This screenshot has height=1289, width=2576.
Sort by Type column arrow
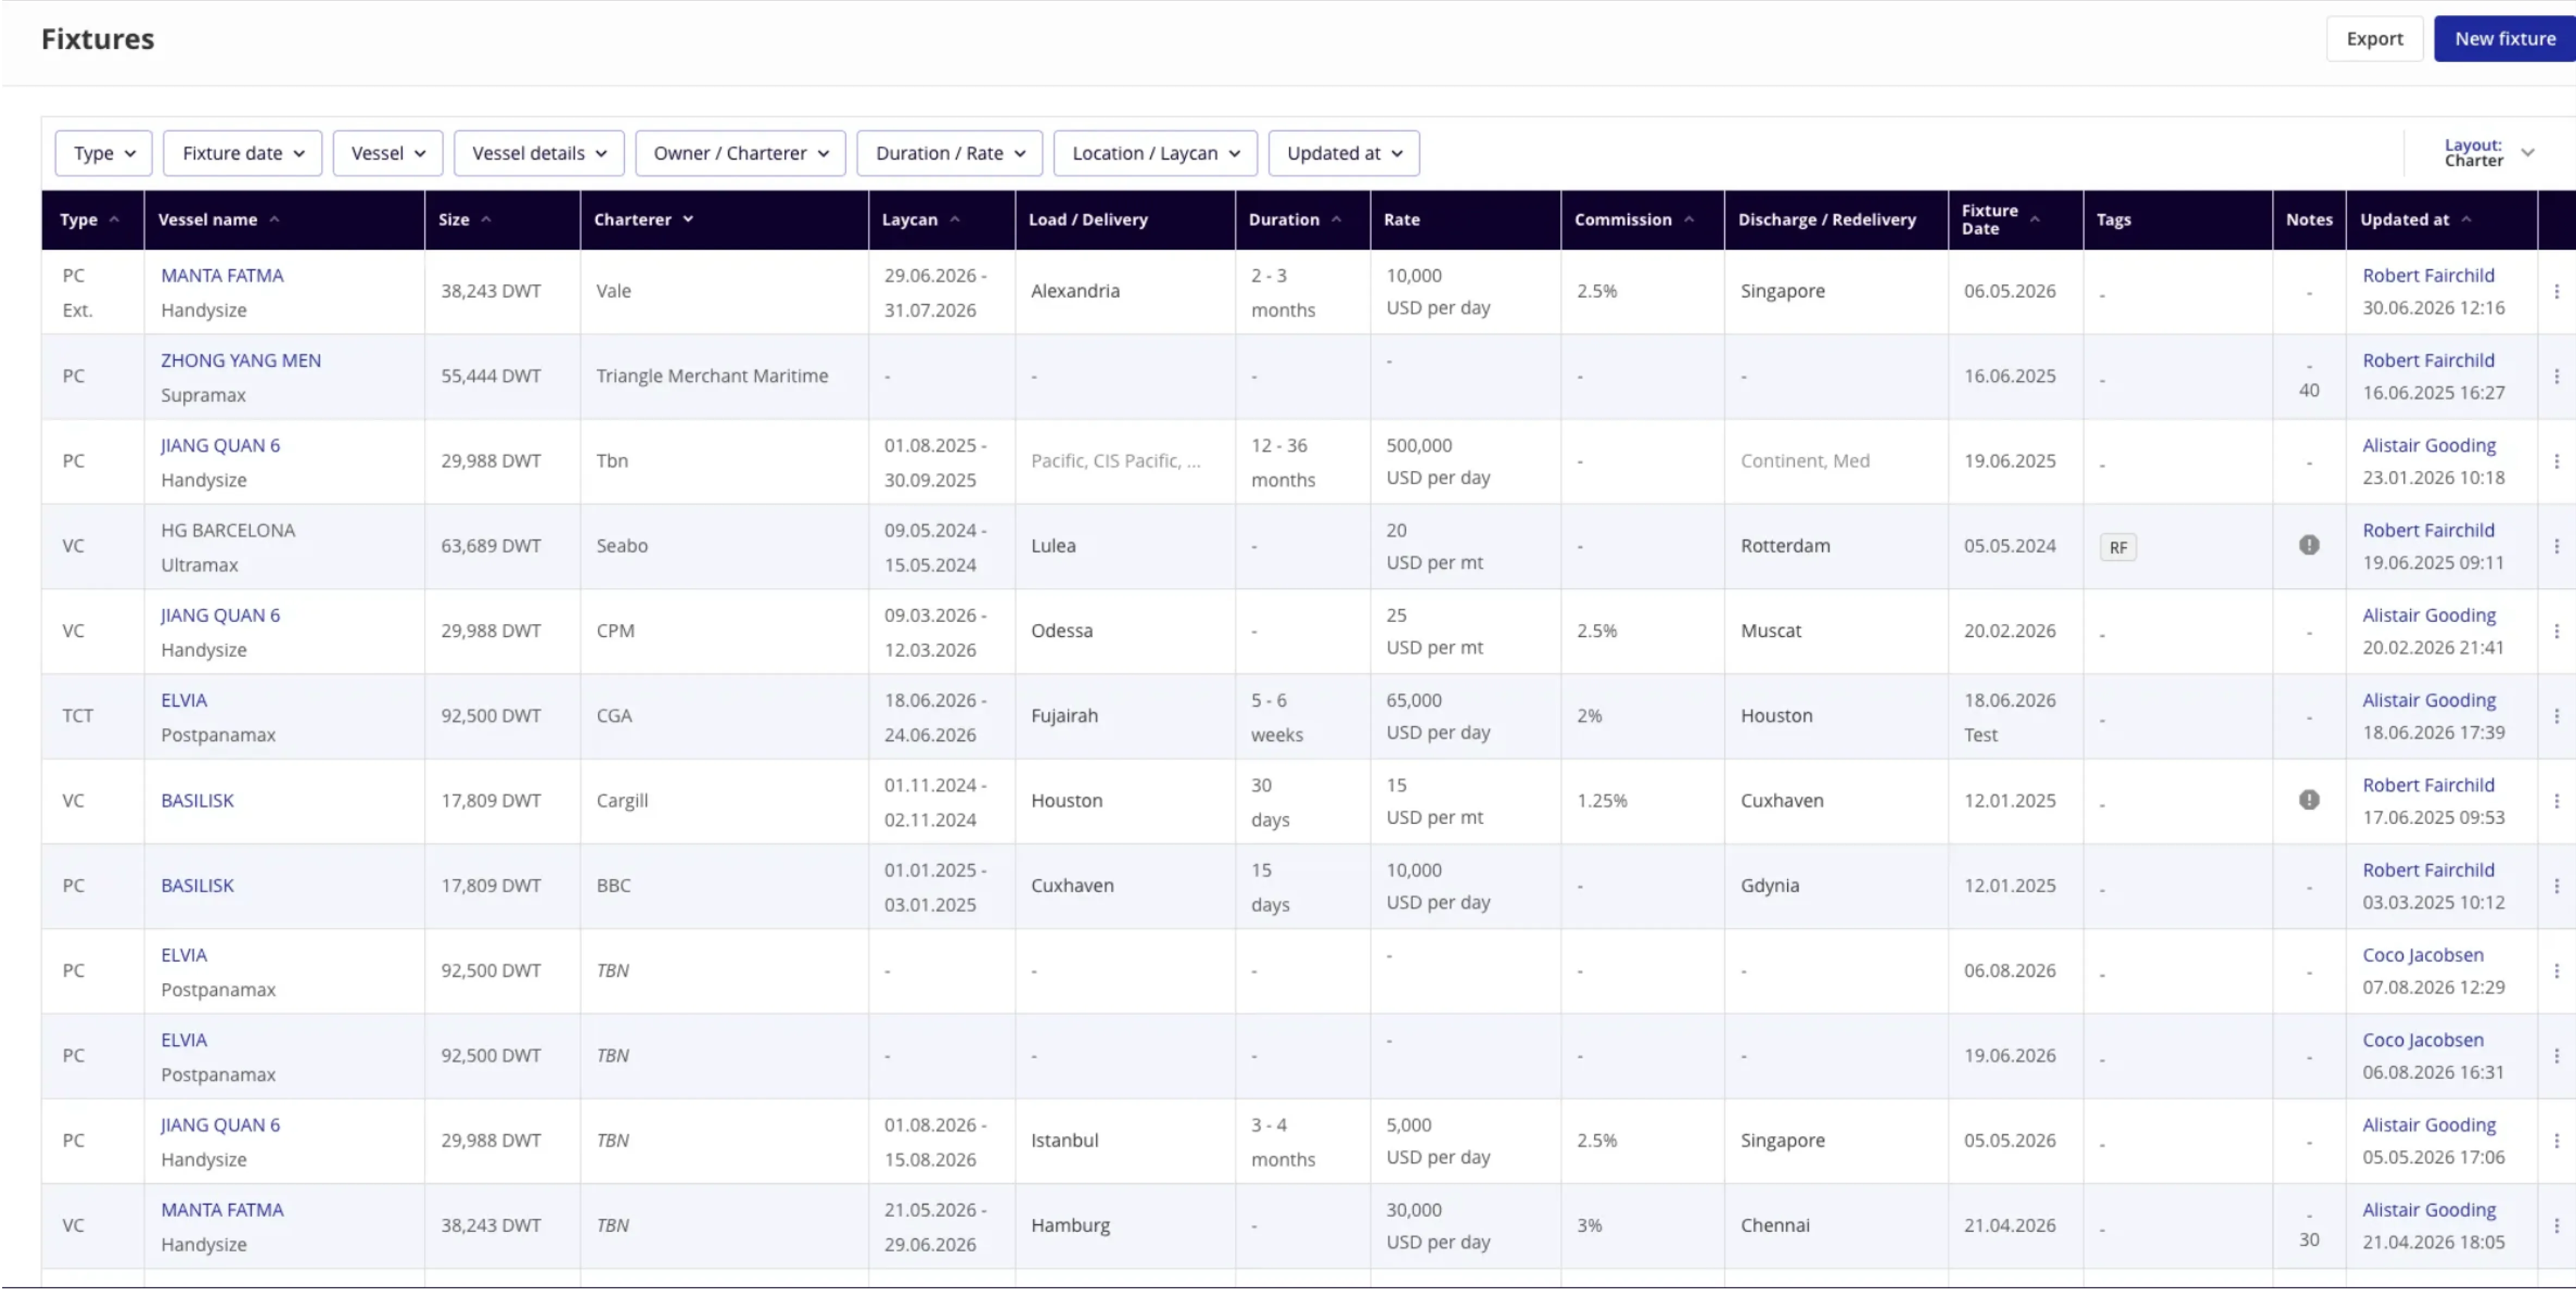(x=114, y=220)
